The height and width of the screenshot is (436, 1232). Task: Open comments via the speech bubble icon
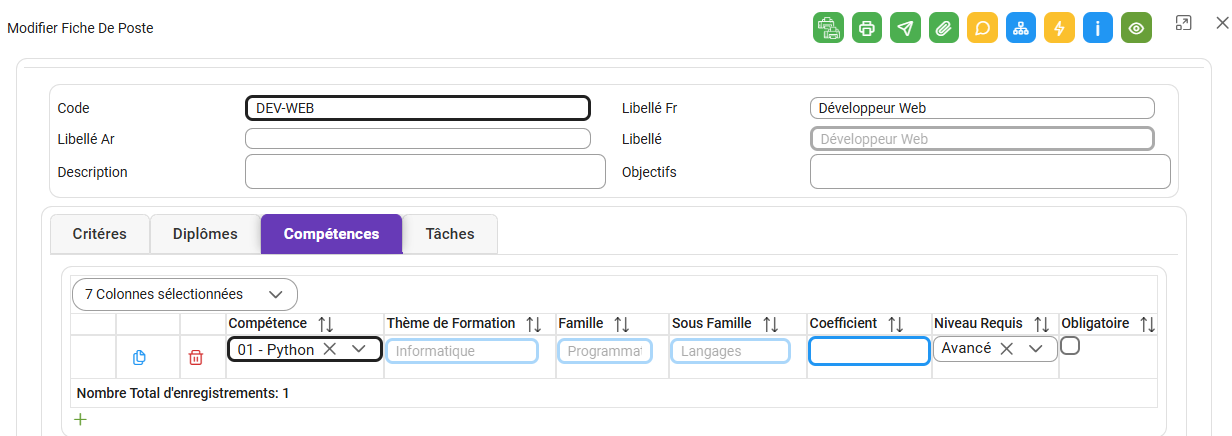click(x=982, y=28)
